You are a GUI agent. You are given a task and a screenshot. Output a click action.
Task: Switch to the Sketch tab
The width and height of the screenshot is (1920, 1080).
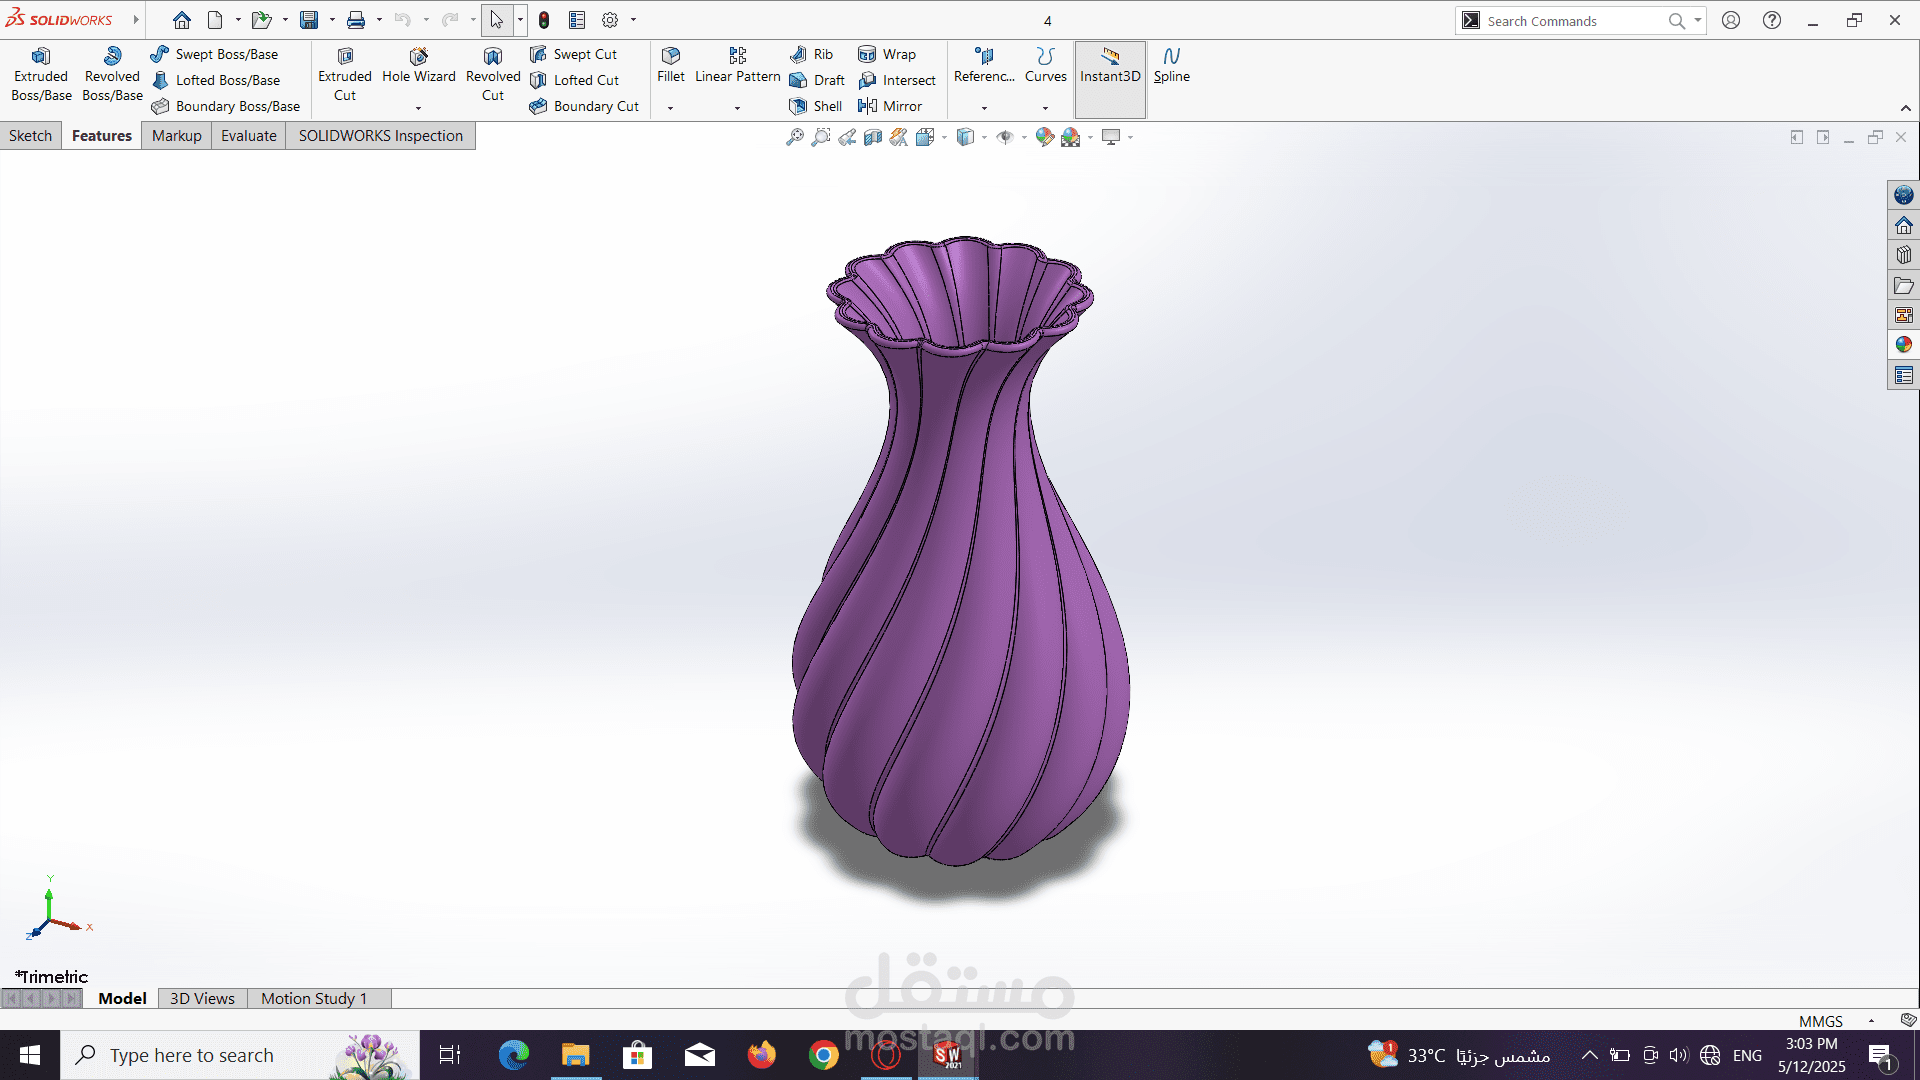coord(31,136)
